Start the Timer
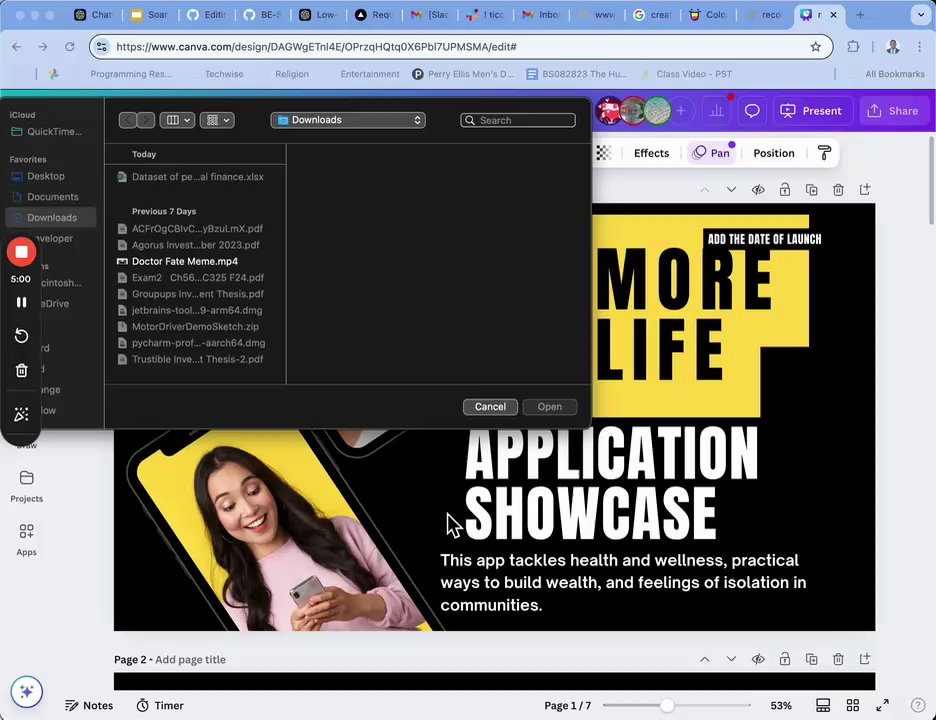The height and width of the screenshot is (720, 936). click(160, 705)
